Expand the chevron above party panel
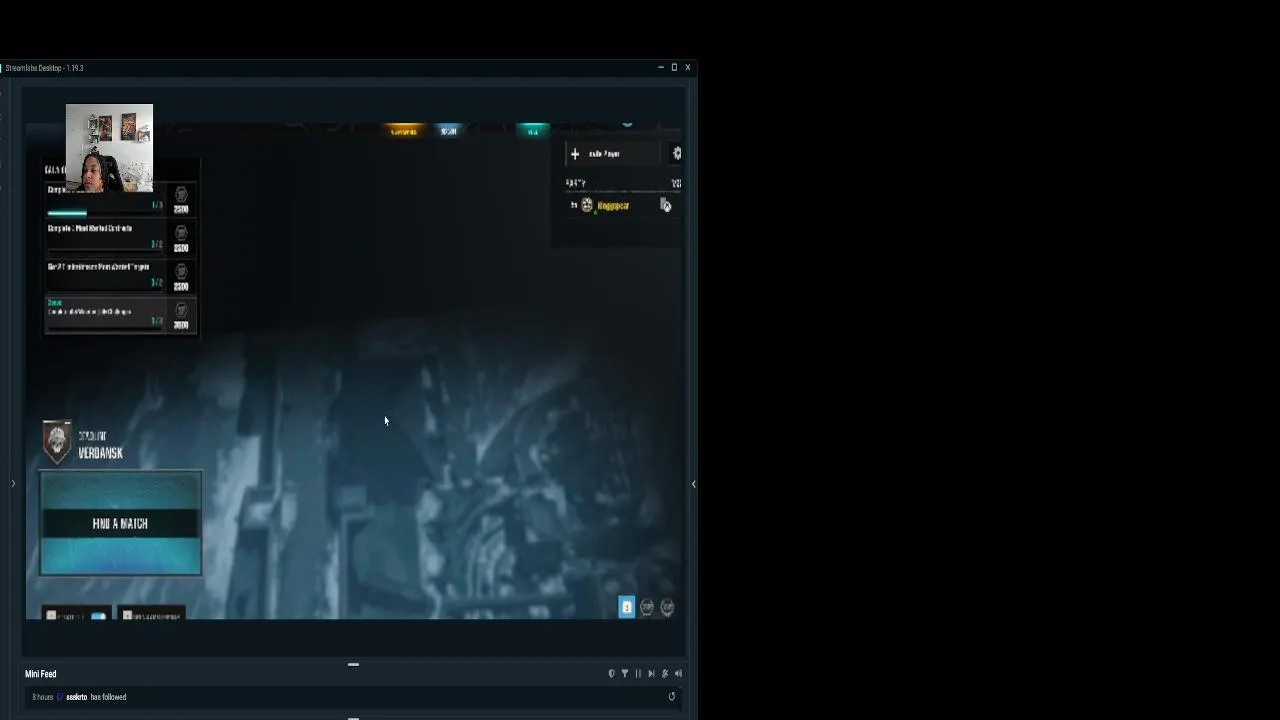1280x720 pixels. (627, 125)
